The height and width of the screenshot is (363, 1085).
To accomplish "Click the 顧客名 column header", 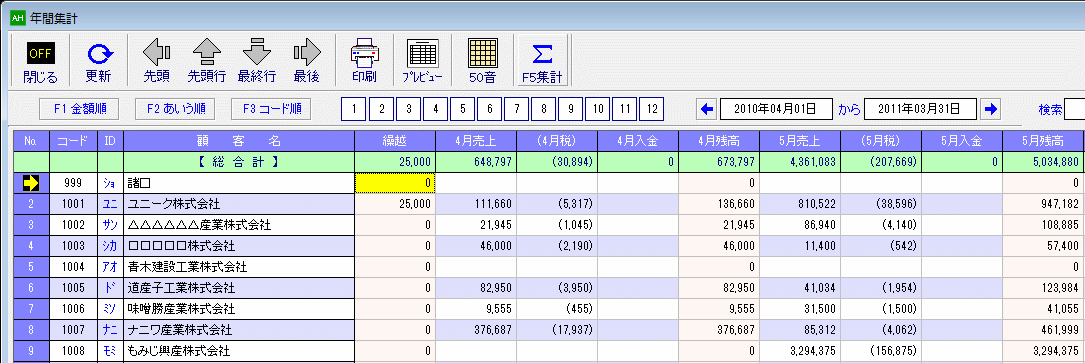I will click(x=239, y=141).
